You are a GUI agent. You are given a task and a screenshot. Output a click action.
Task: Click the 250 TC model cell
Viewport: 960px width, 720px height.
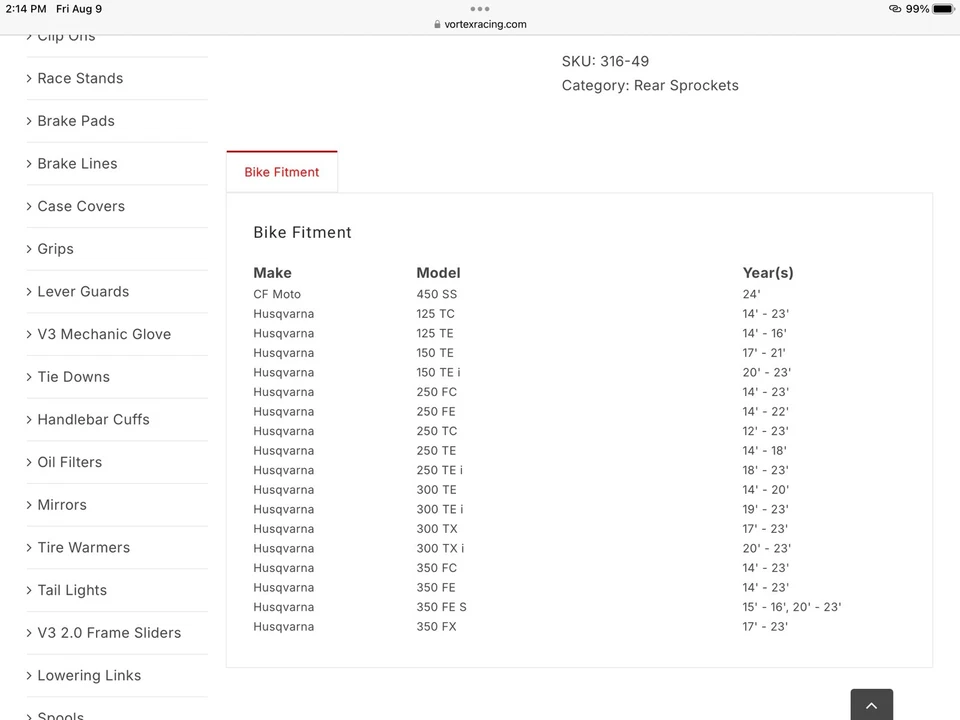point(437,432)
